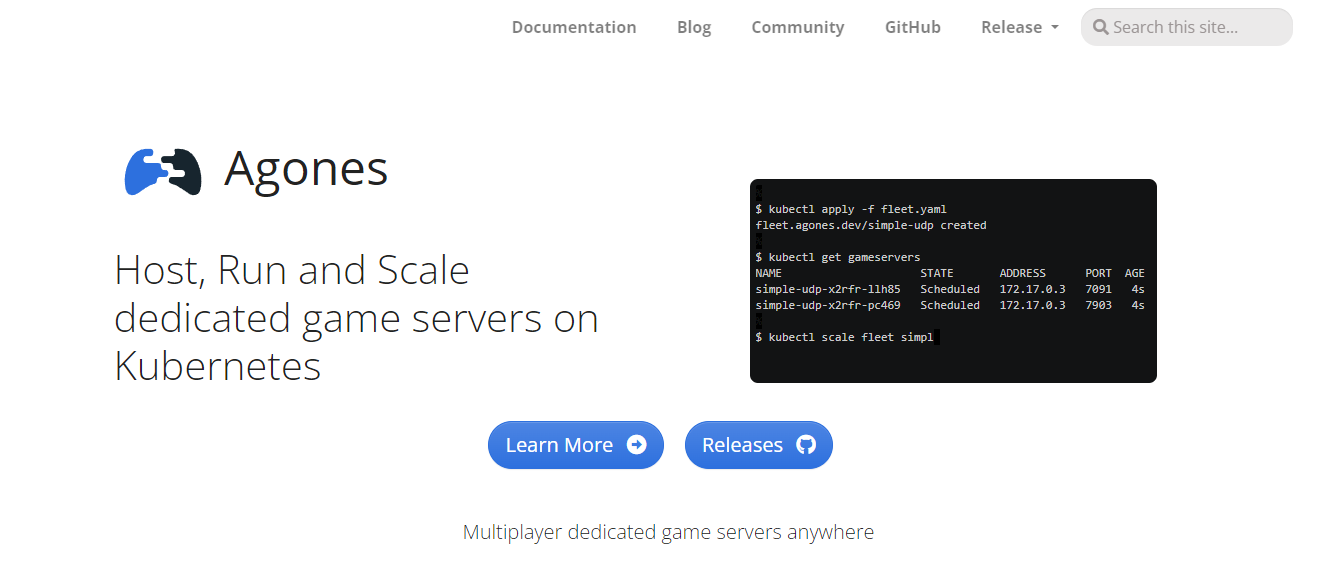Image resolution: width=1333 pixels, height=586 pixels.
Task: Click 'kubectl get gameservers' command line
Action: 838,257
